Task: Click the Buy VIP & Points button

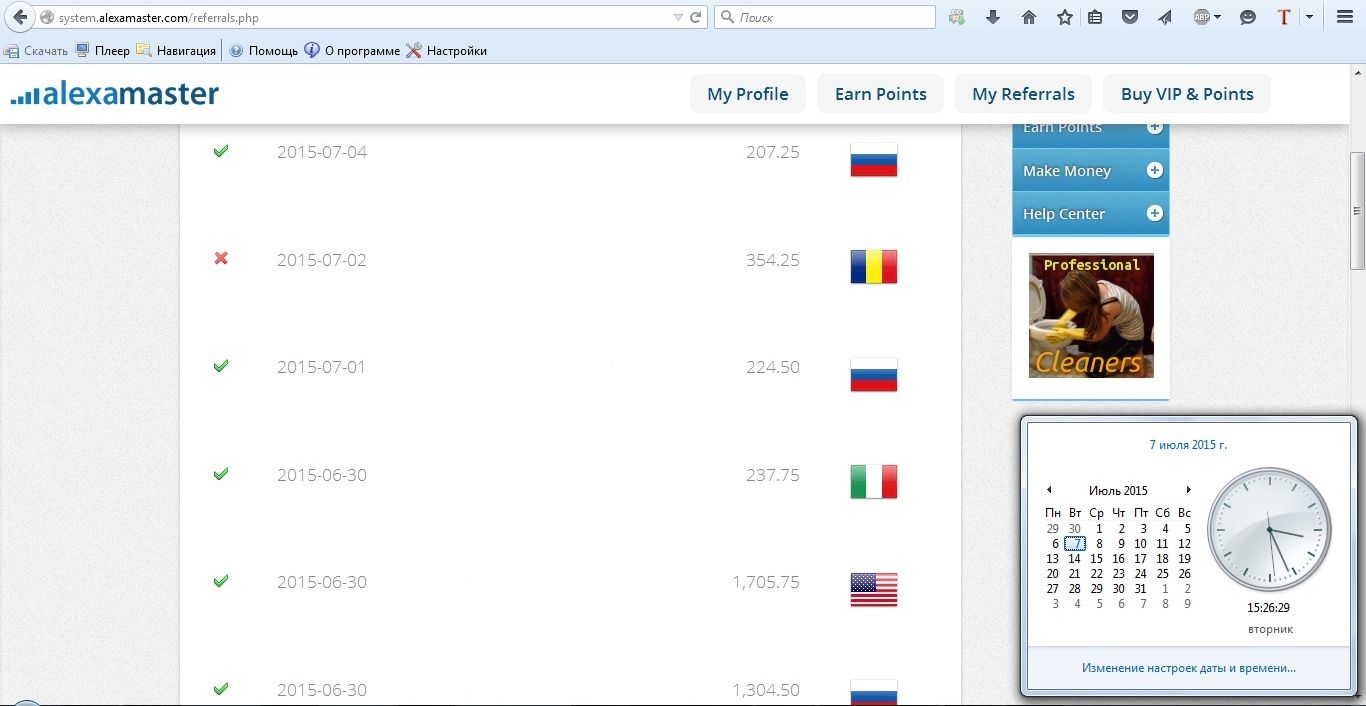Action: [x=1187, y=94]
